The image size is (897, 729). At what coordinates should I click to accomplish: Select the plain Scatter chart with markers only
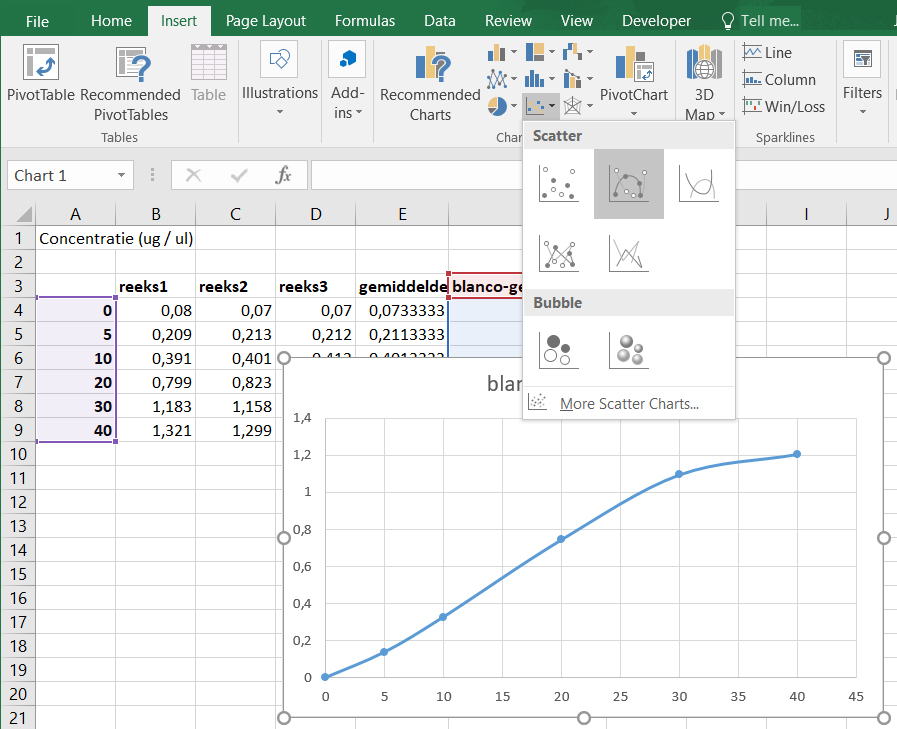click(558, 184)
